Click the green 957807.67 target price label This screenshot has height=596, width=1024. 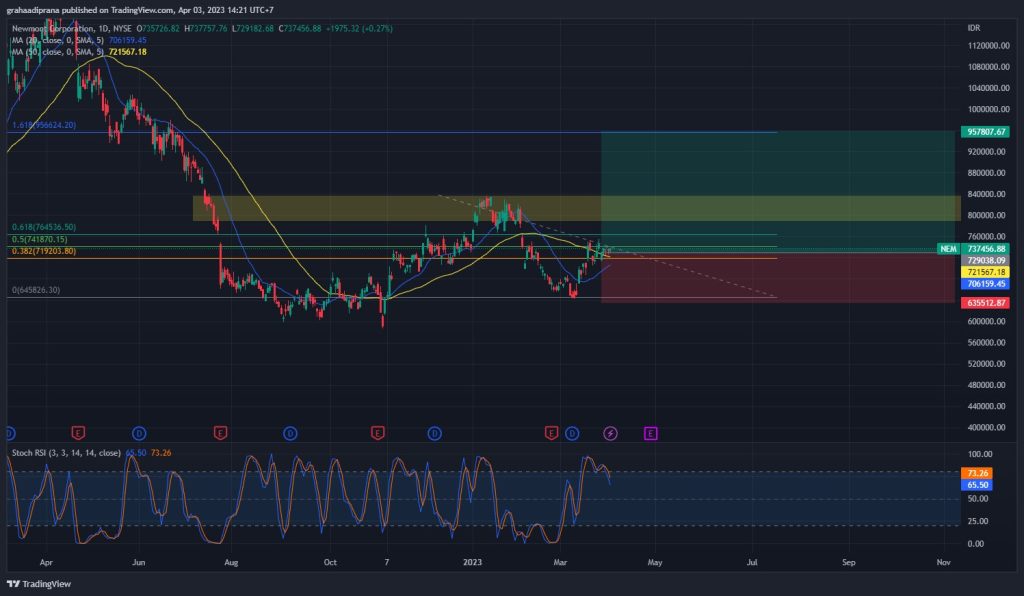tap(986, 132)
